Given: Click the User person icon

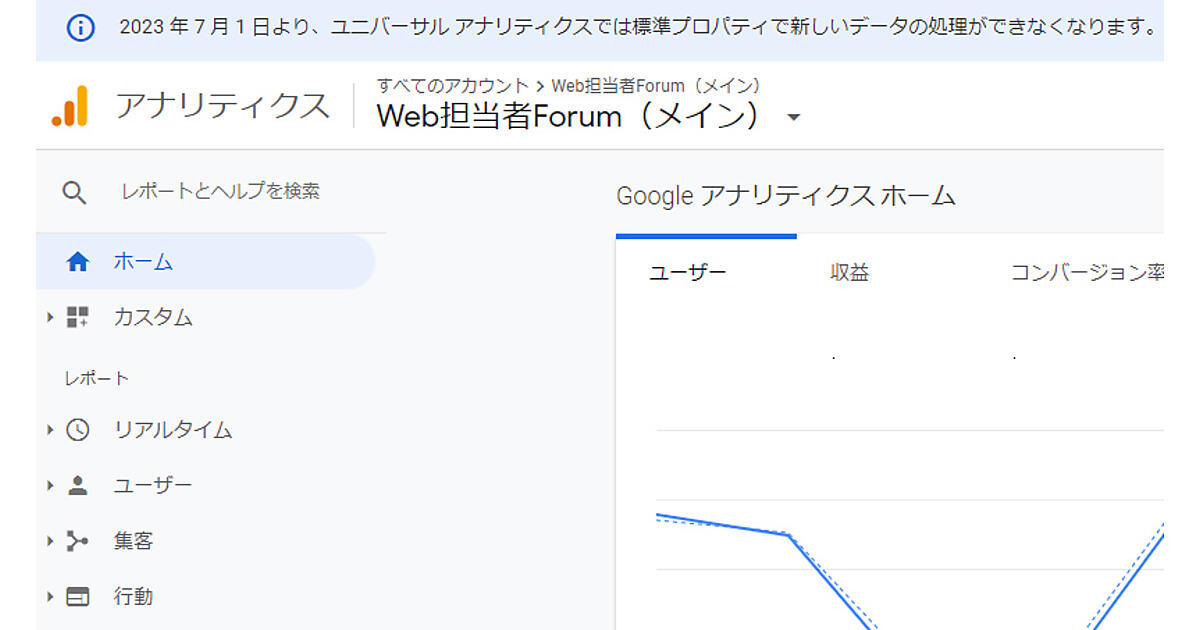Looking at the screenshot, I should (77, 486).
